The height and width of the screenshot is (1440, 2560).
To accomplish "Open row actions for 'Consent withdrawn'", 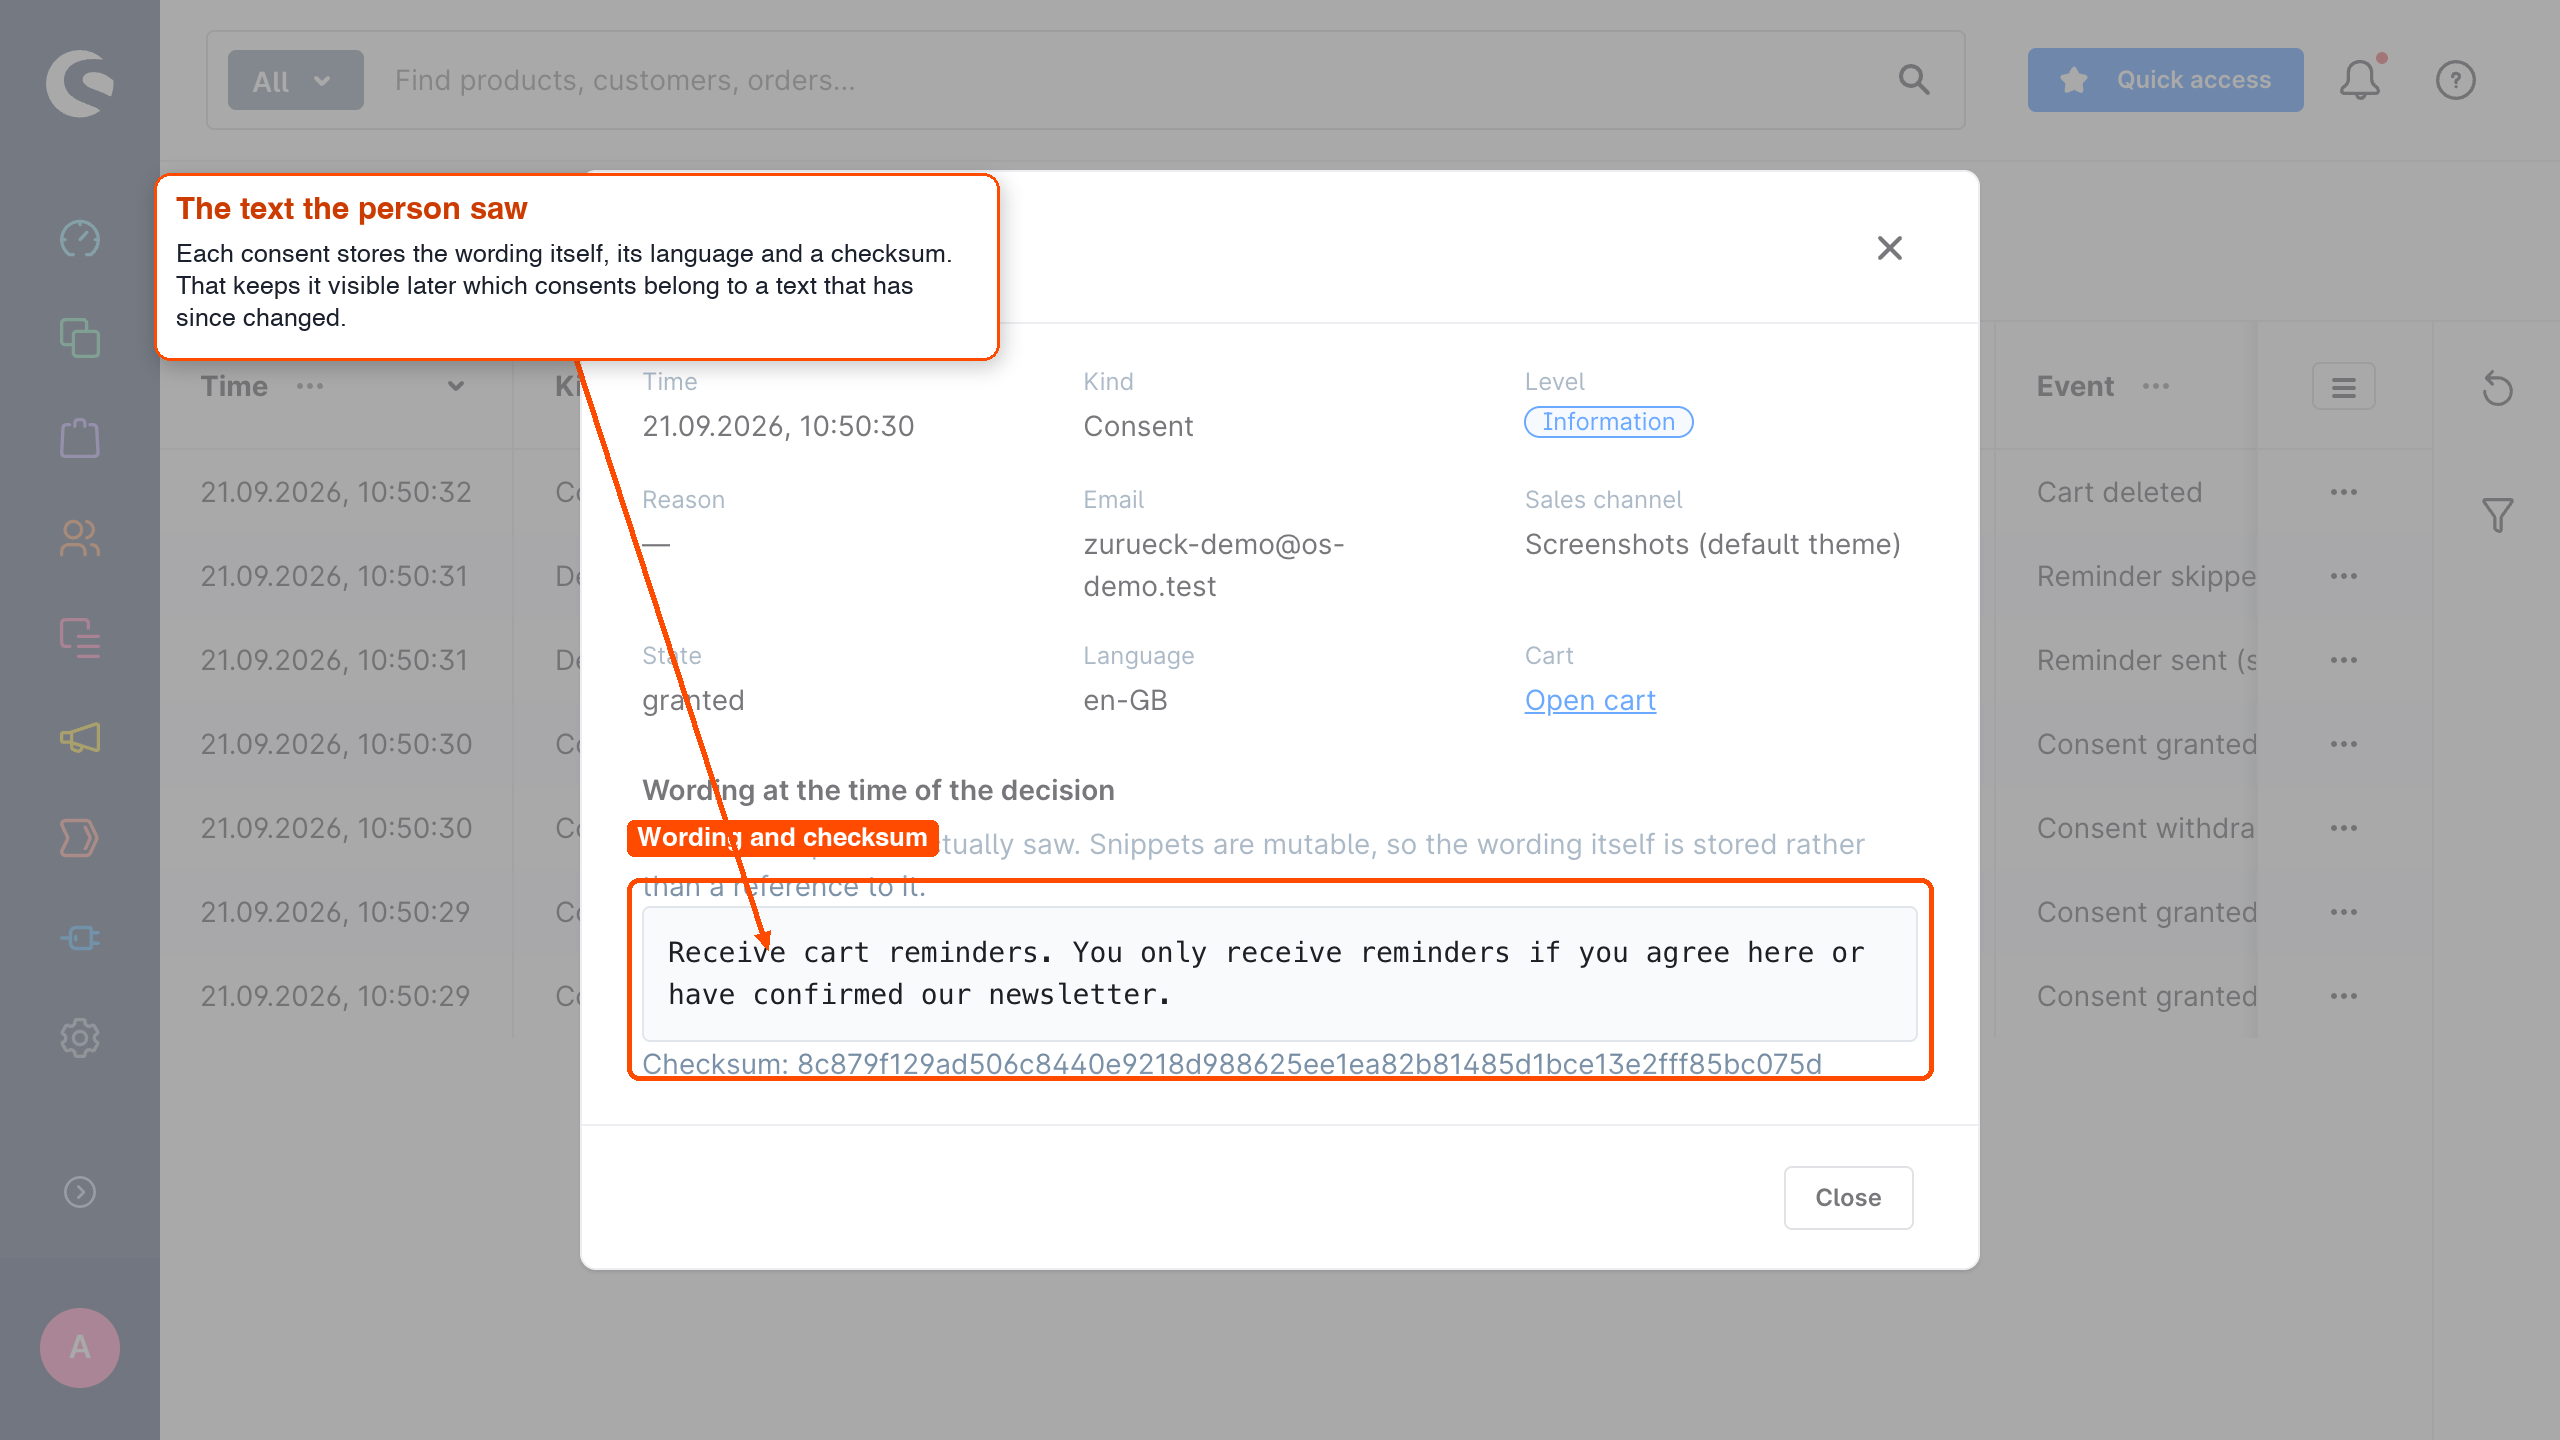I will click(2344, 828).
